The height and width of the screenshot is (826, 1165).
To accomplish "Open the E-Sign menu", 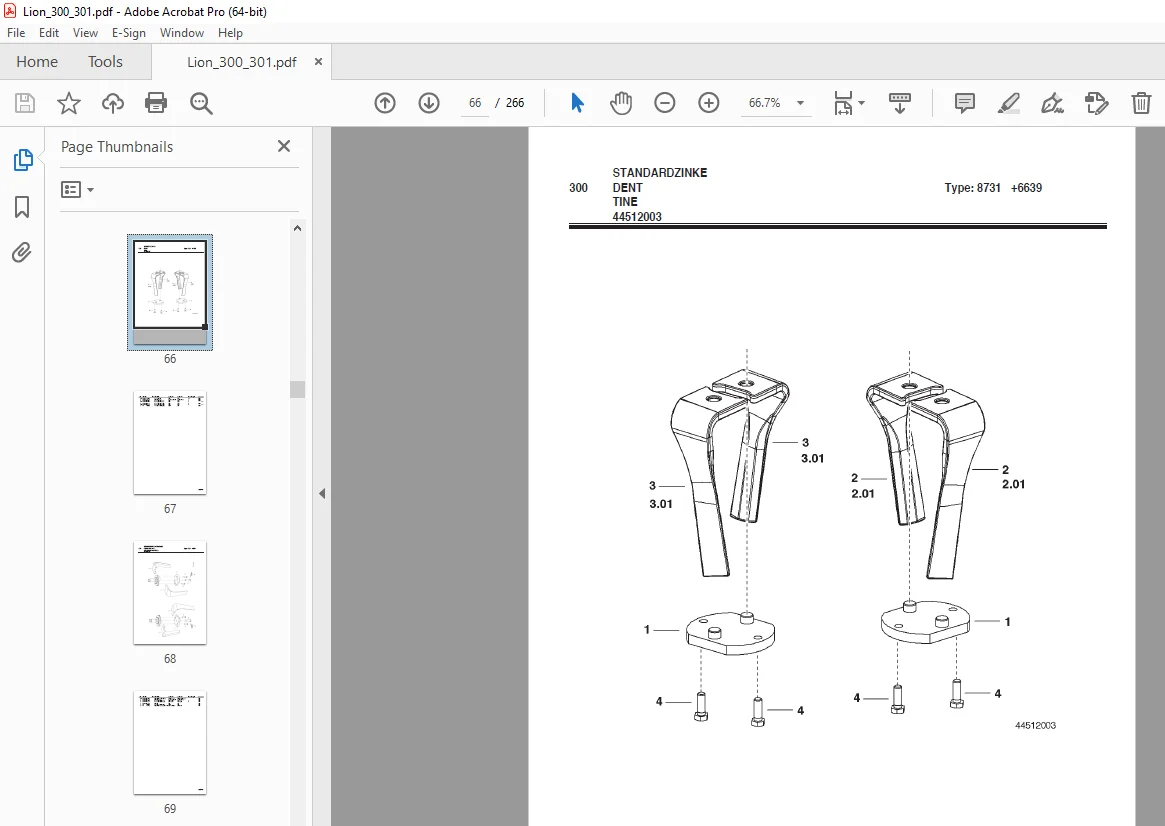I will coord(129,33).
